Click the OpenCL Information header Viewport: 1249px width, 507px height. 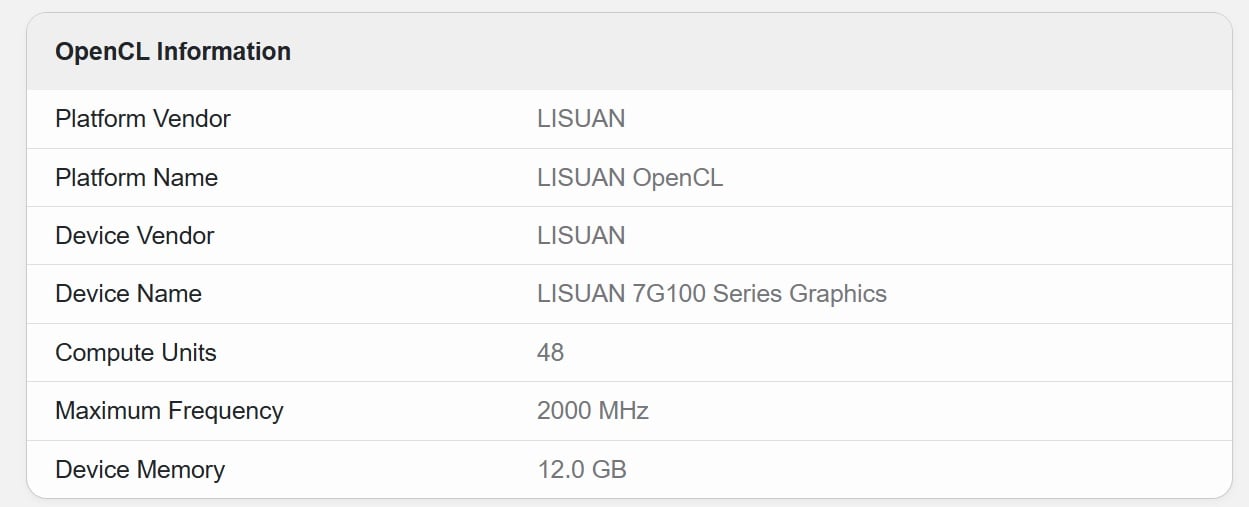(173, 52)
